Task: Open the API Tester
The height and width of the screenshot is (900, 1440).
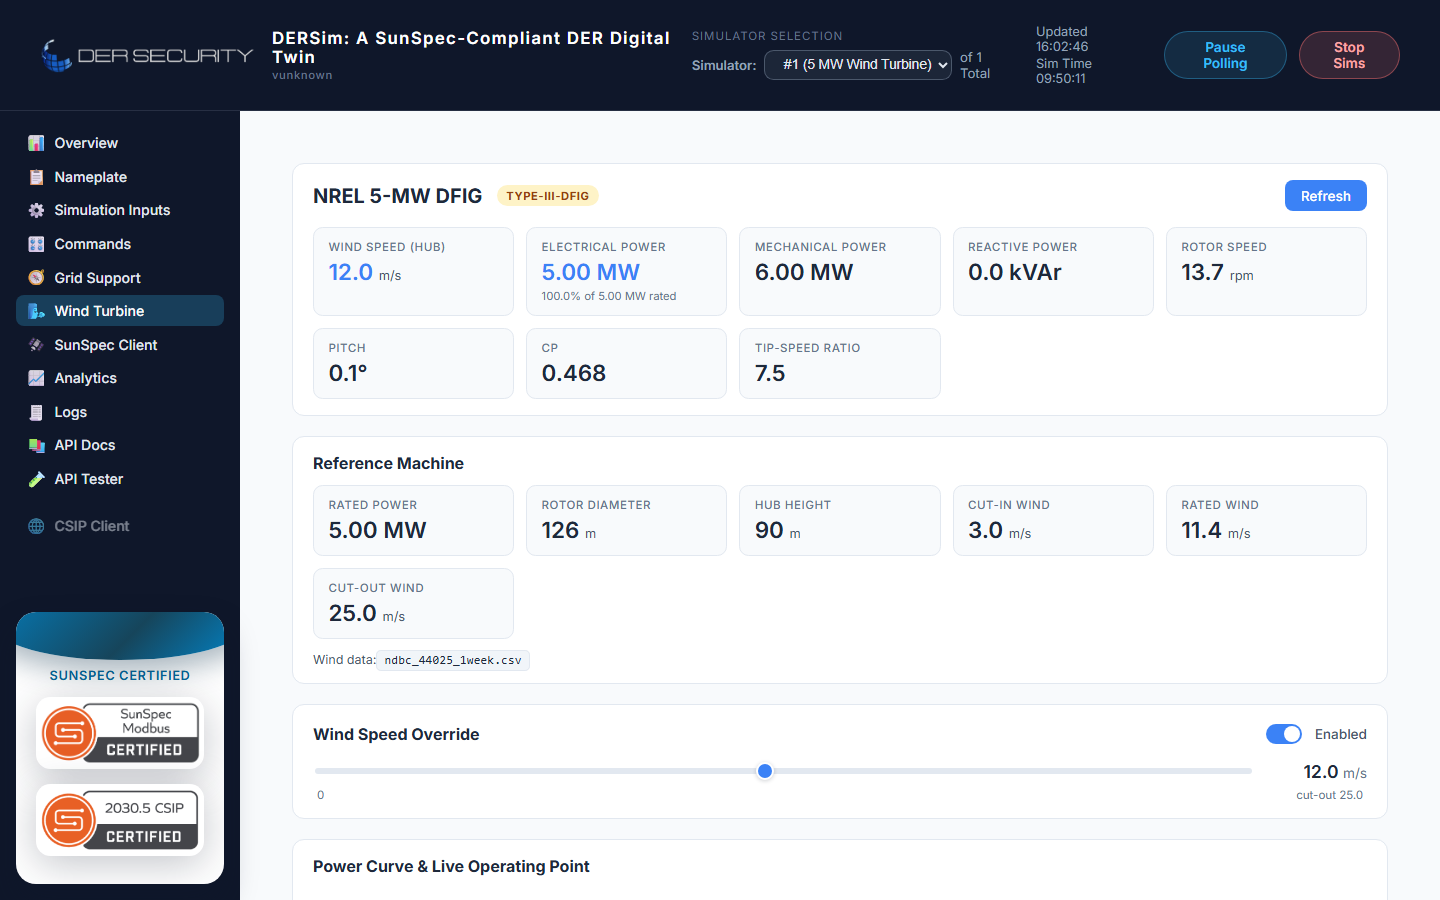Action: tap(120, 479)
